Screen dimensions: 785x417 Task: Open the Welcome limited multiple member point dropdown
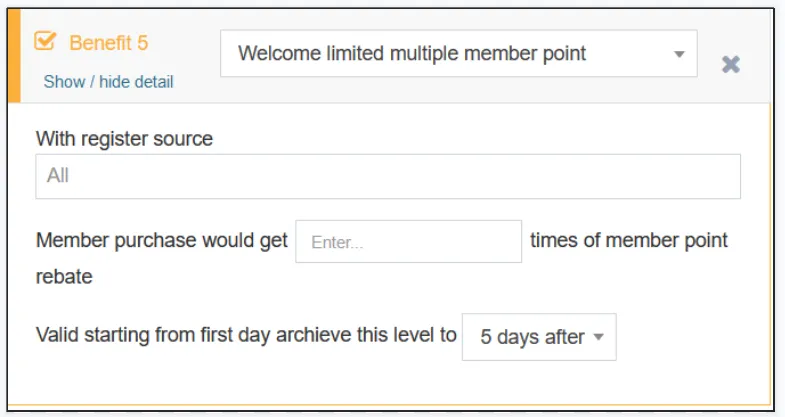coord(458,54)
